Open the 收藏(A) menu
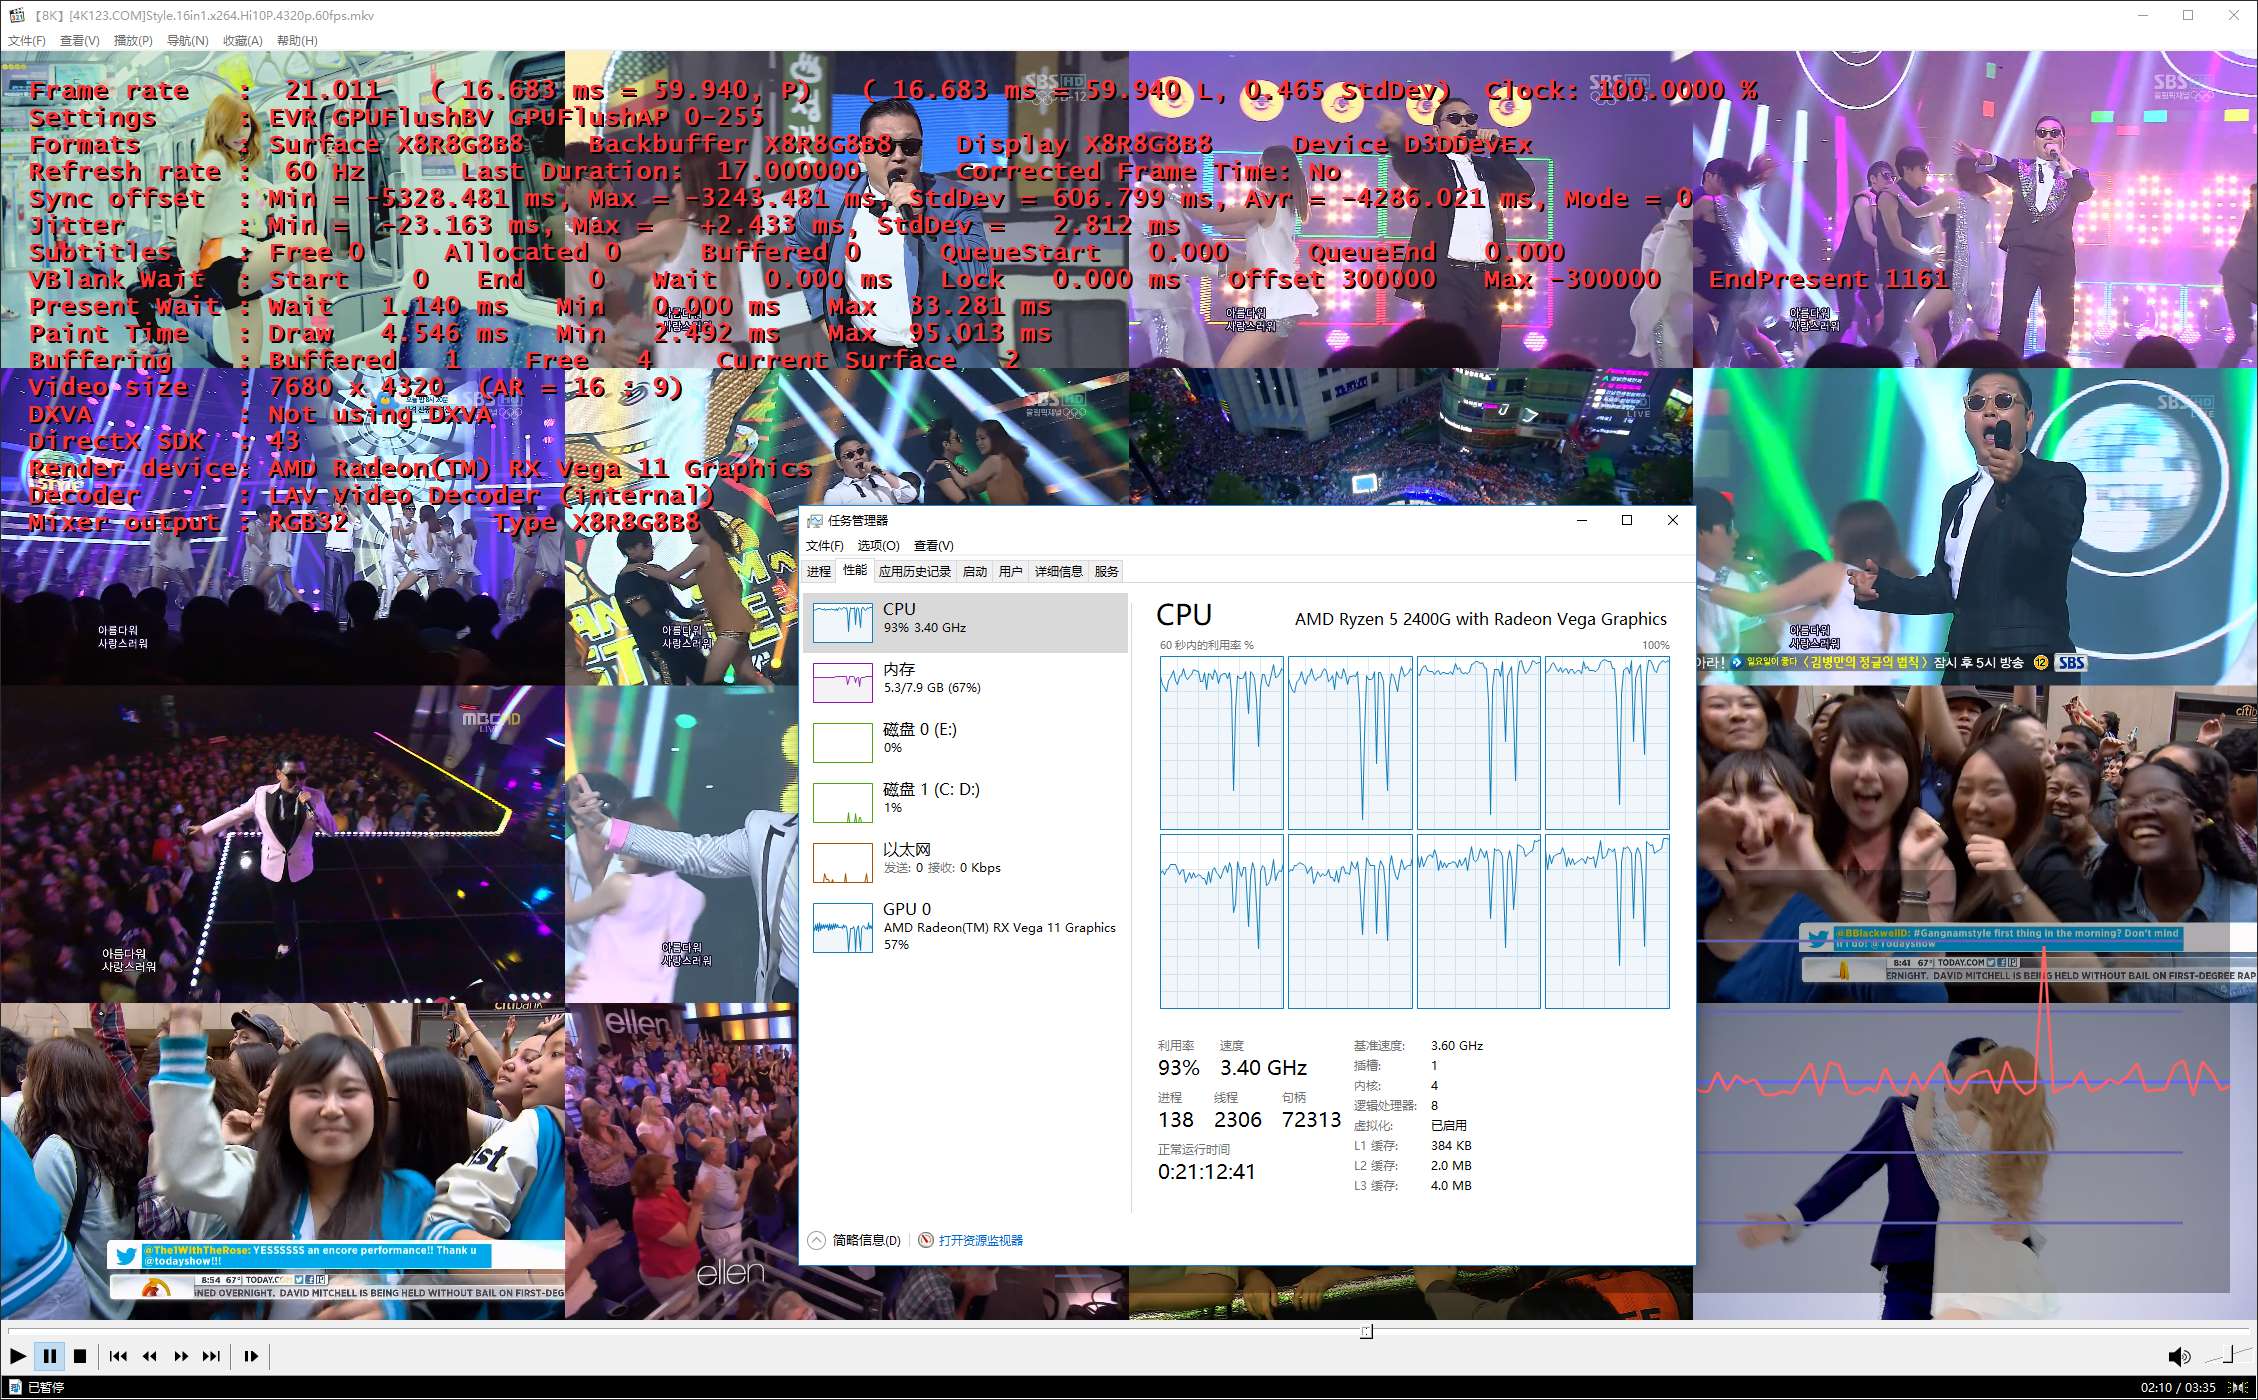Image resolution: width=2258 pixels, height=1400 pixels. [x=242, y=41]
